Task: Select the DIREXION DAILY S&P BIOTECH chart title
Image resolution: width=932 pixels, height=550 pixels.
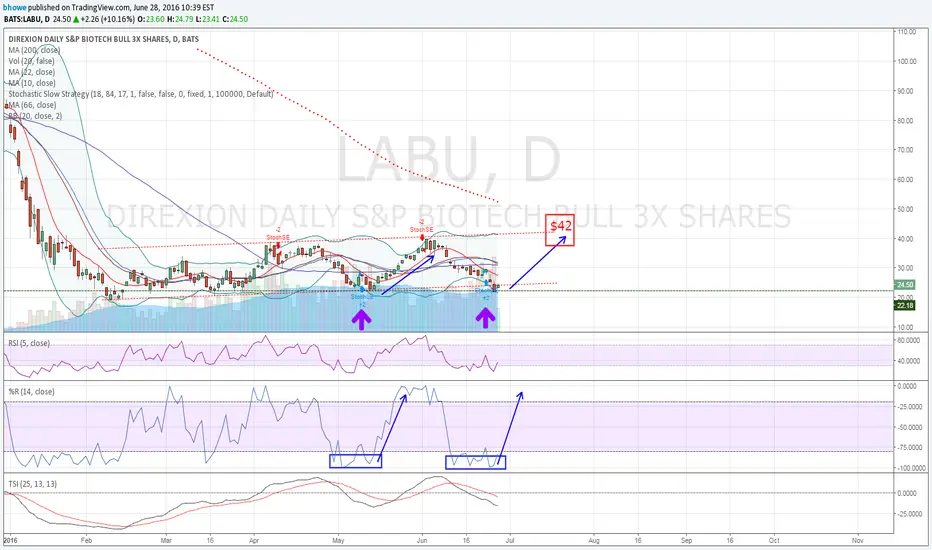Action: pos(103,39)
